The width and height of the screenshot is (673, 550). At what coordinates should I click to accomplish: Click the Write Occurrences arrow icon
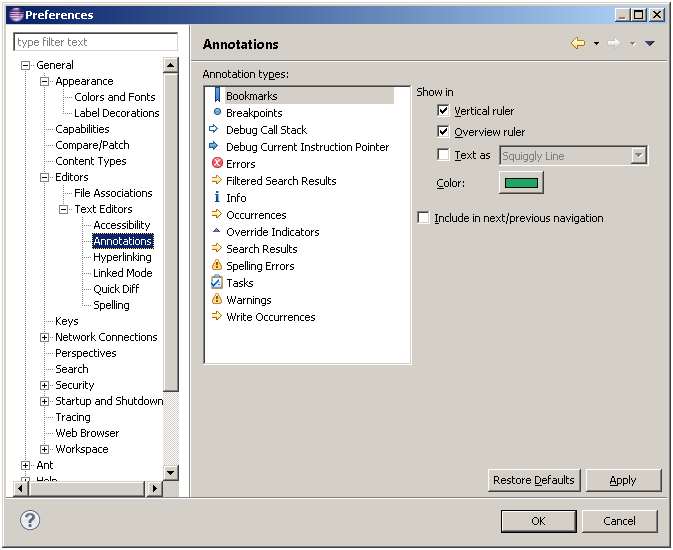click(217, 316)
